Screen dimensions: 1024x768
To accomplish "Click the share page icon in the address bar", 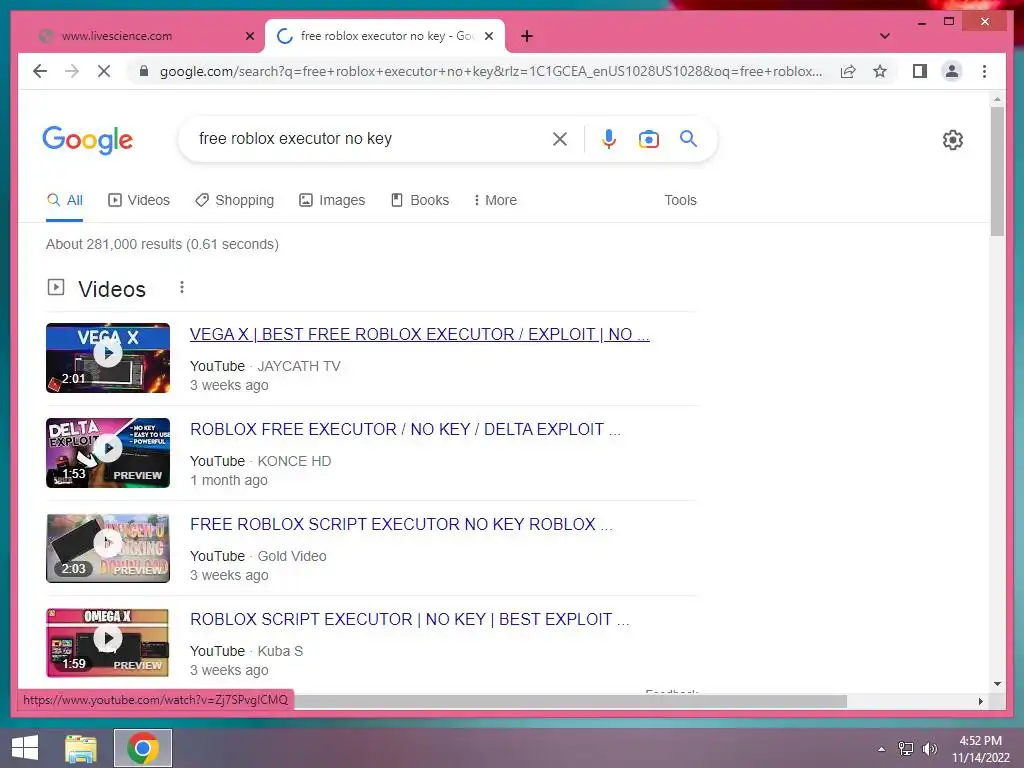I will 848,71.
